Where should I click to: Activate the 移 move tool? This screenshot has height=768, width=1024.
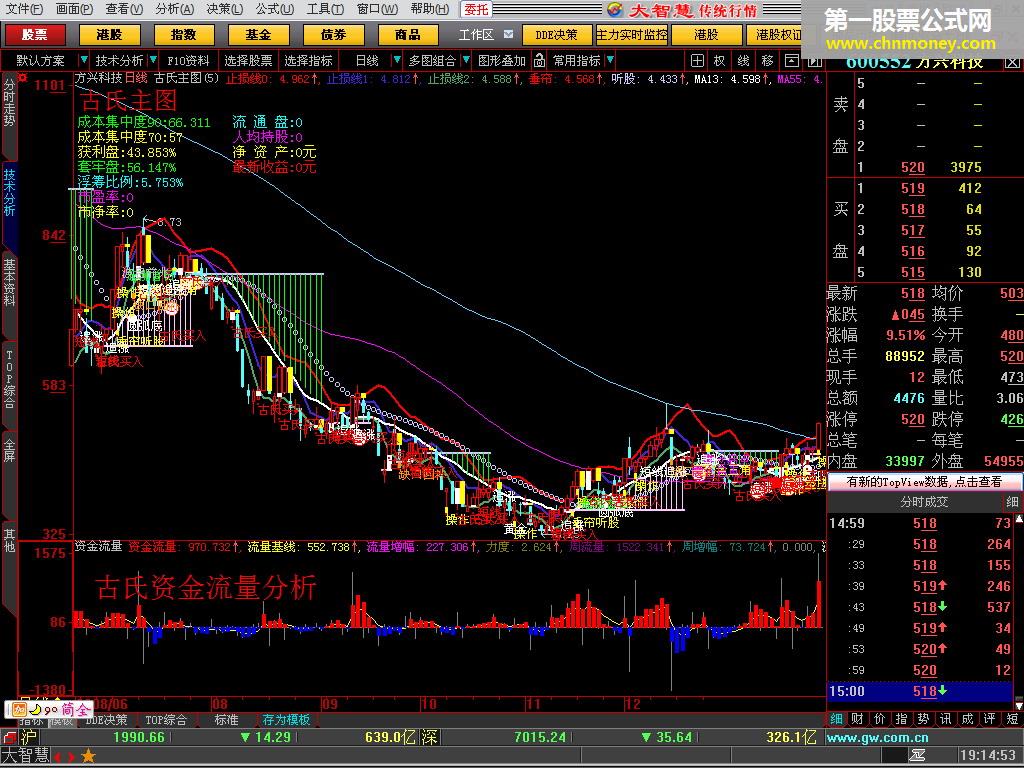pos(767,61)
